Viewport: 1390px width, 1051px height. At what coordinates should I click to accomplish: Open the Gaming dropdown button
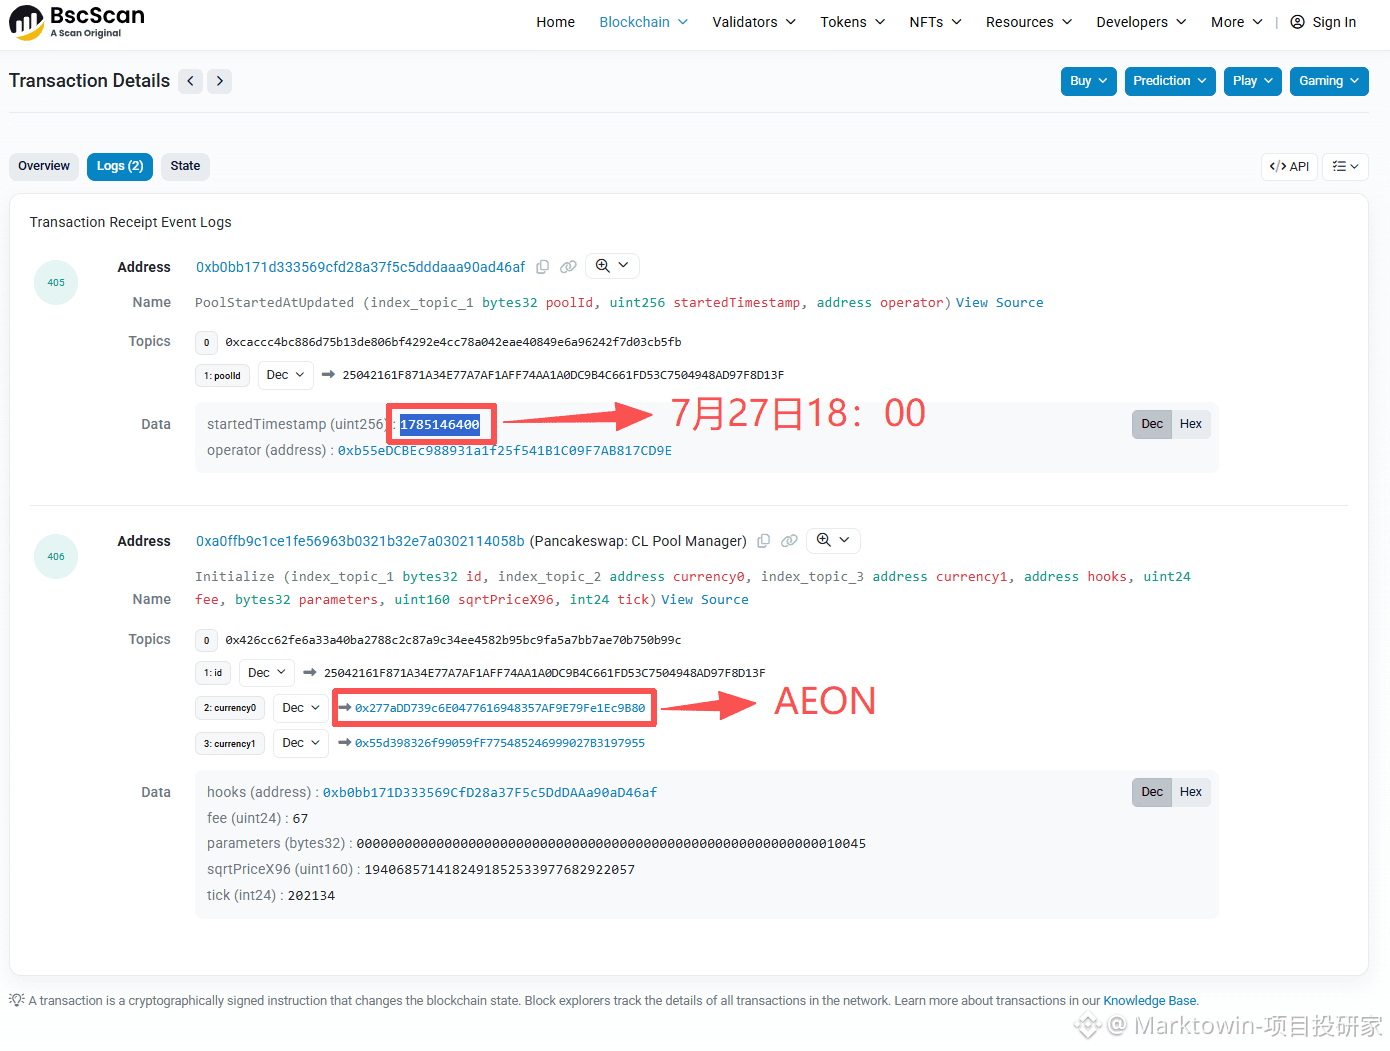pos(1330,81)
